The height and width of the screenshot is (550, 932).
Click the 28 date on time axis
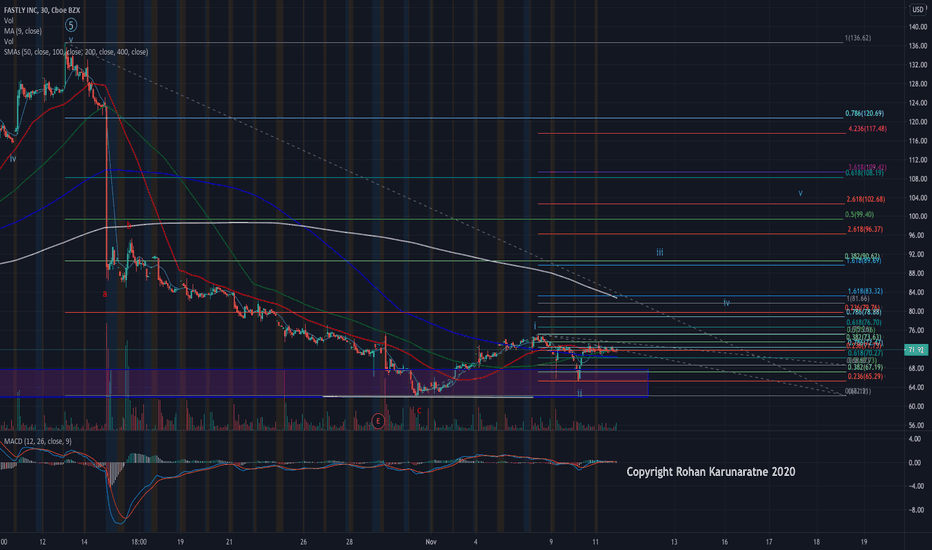click(350, 542)
